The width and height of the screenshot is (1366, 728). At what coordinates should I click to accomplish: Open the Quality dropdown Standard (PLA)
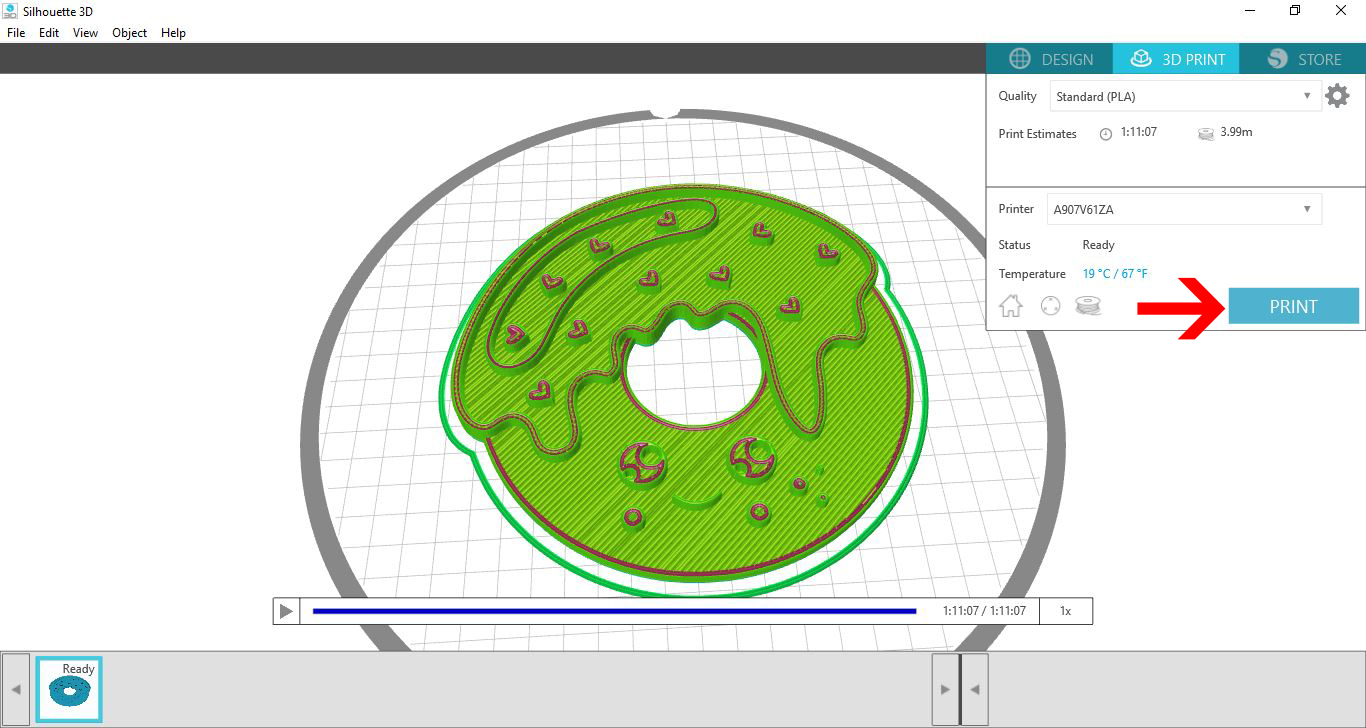[x=1184, y=96]
